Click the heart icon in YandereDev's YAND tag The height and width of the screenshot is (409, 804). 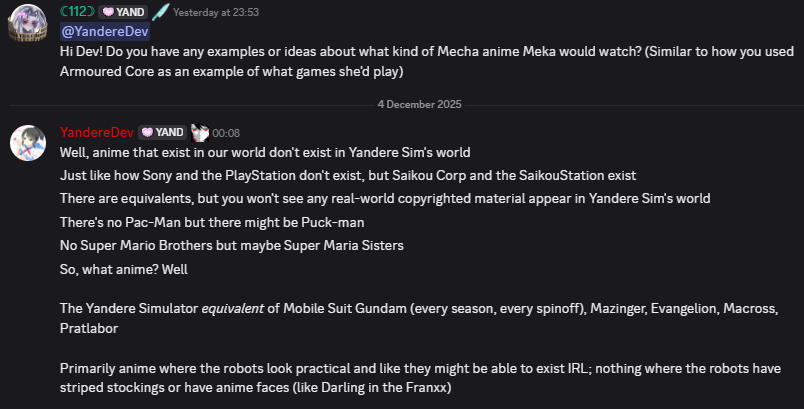(147, 132)
